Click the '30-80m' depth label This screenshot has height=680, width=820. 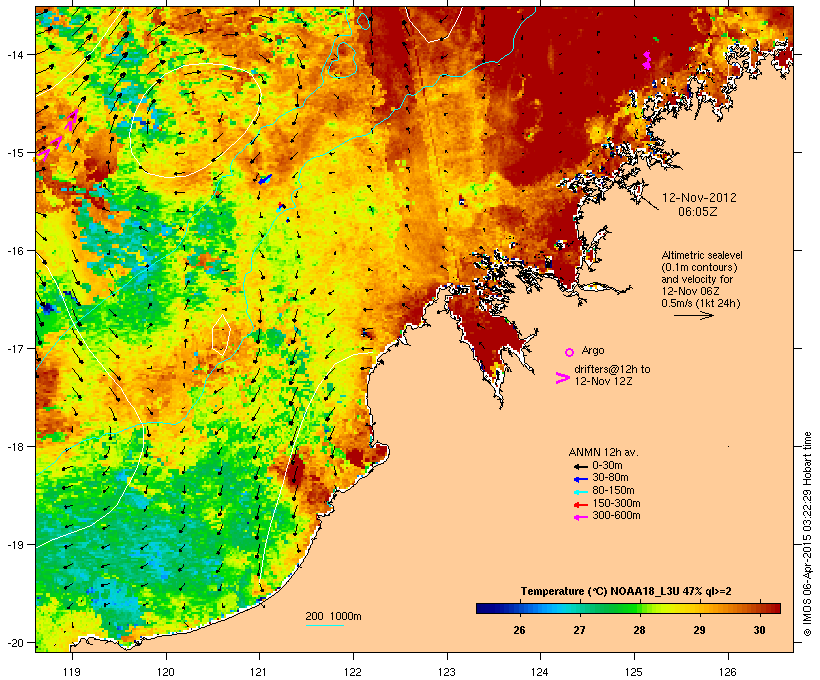[x=610, y=478]
